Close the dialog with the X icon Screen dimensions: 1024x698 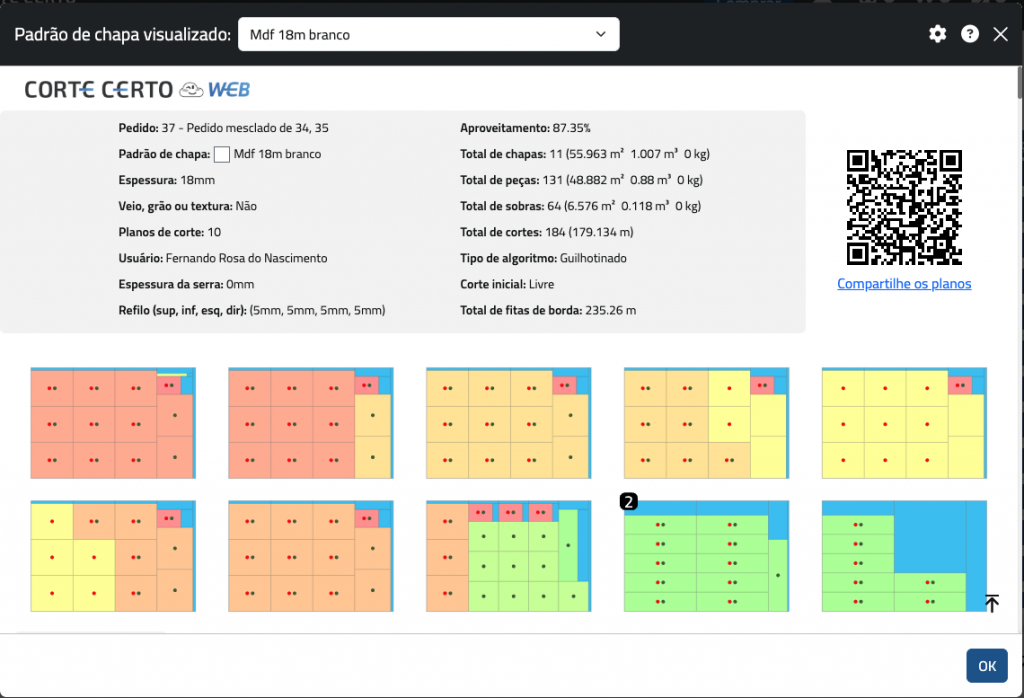click(x=1001, y=34)
